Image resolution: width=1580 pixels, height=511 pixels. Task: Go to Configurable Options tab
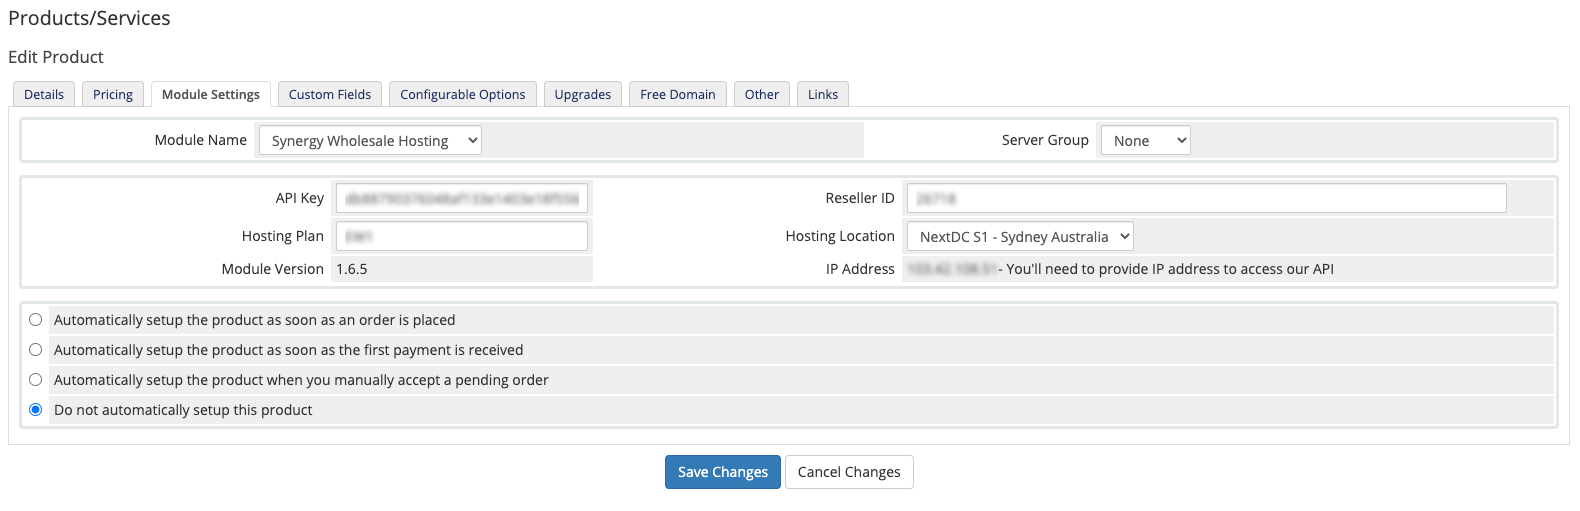tap(462, 94)
